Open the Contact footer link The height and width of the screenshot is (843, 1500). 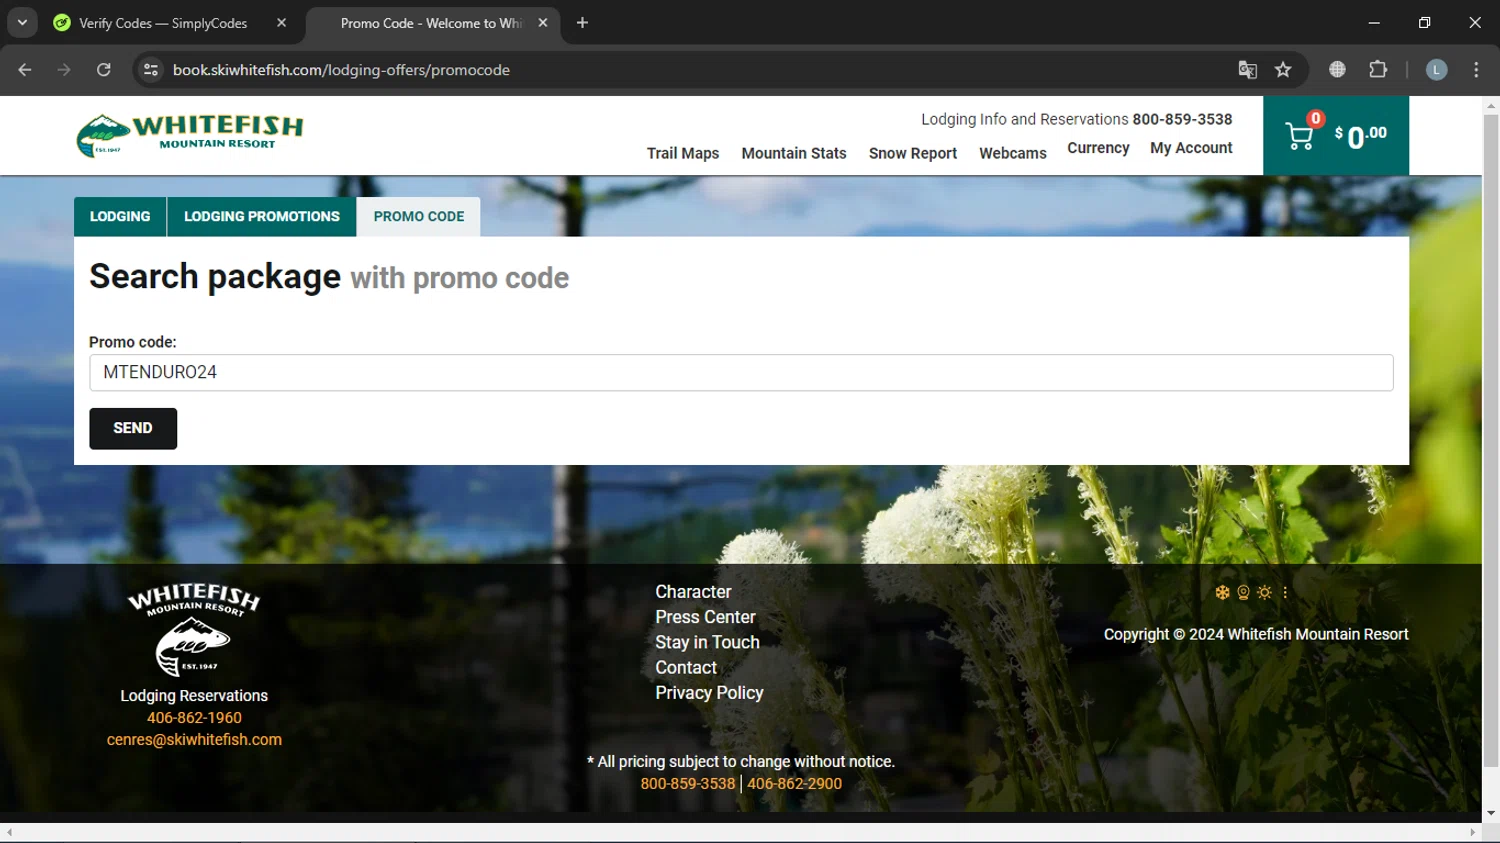click(x=686, y=667)
